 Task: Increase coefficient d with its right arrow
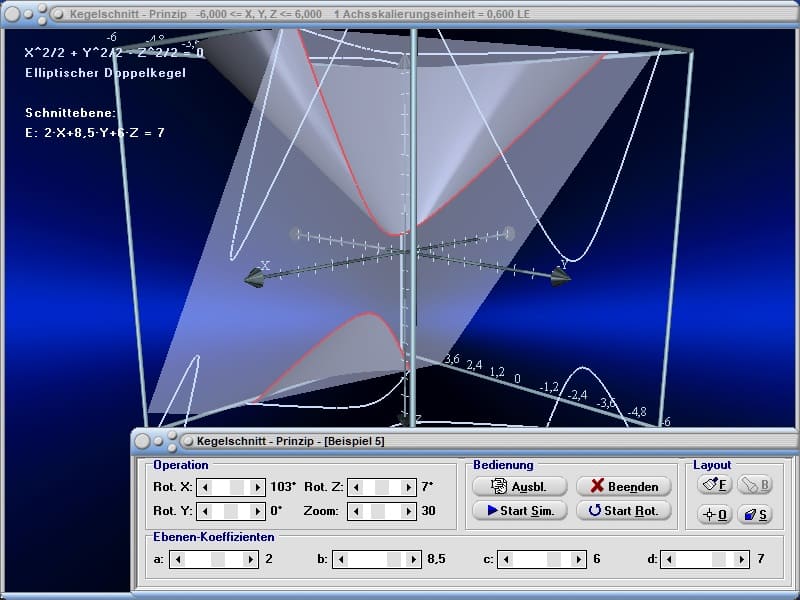point(742,559)
